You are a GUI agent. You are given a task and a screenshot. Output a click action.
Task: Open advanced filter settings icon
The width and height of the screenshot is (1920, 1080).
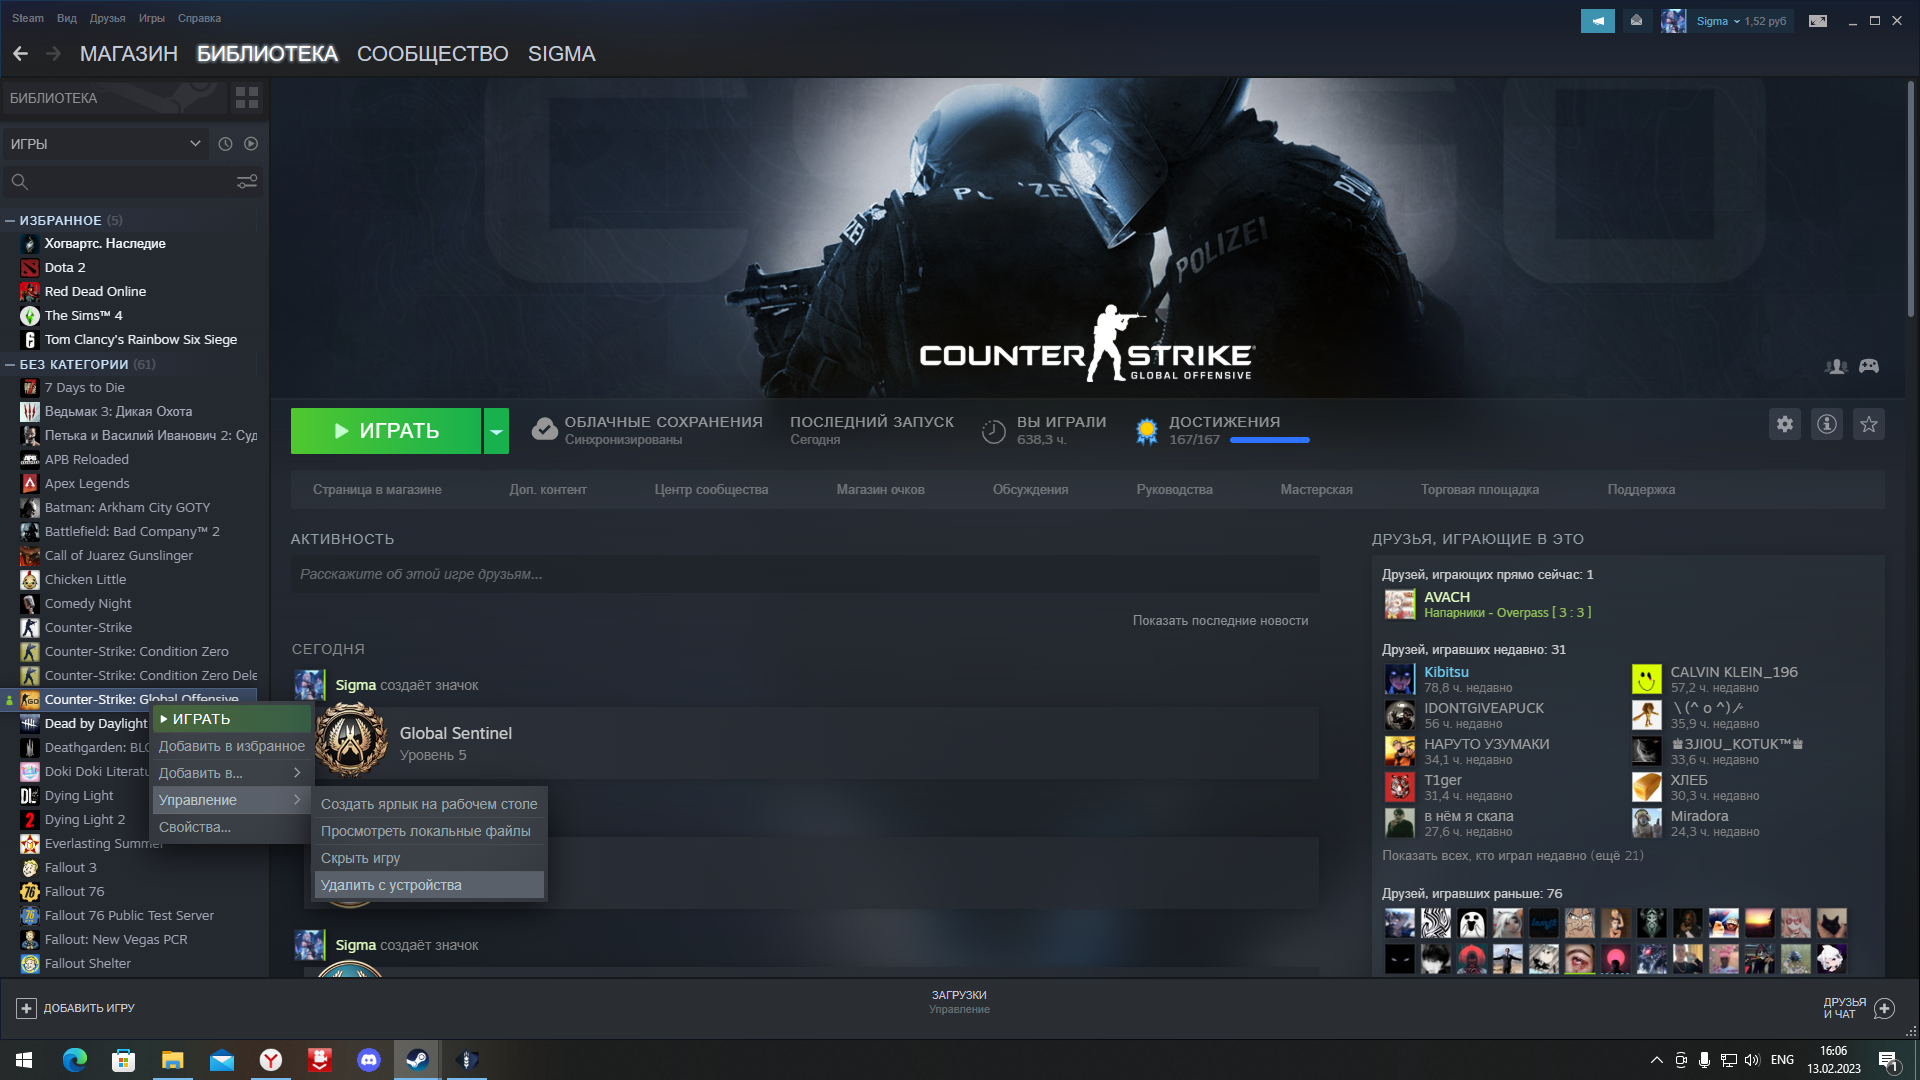[246, 181]
